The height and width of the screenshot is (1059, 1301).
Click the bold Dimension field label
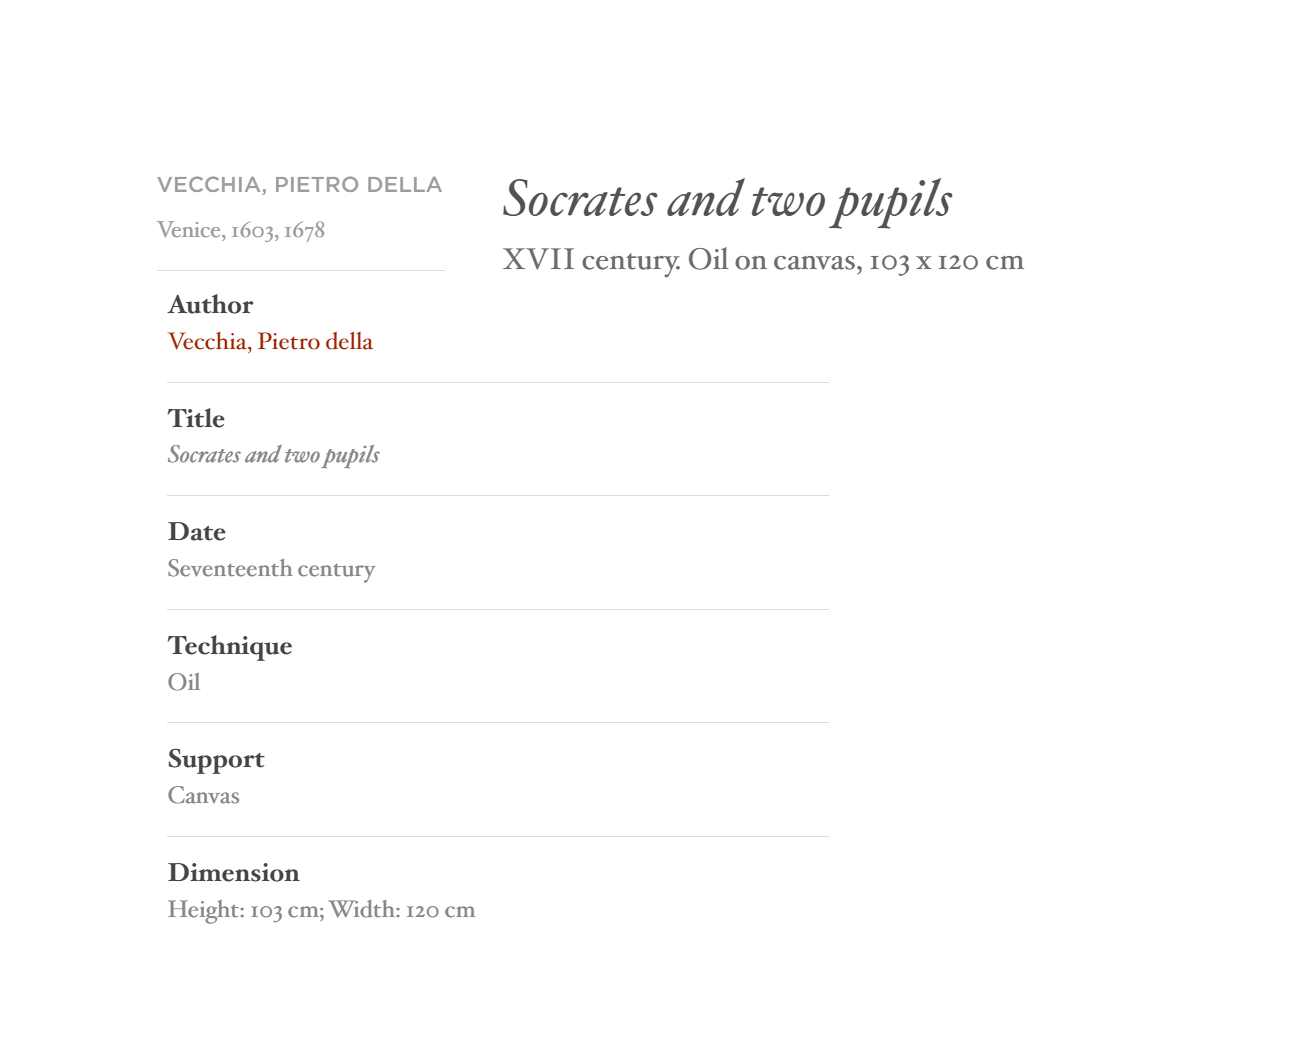tap(234, 873)
